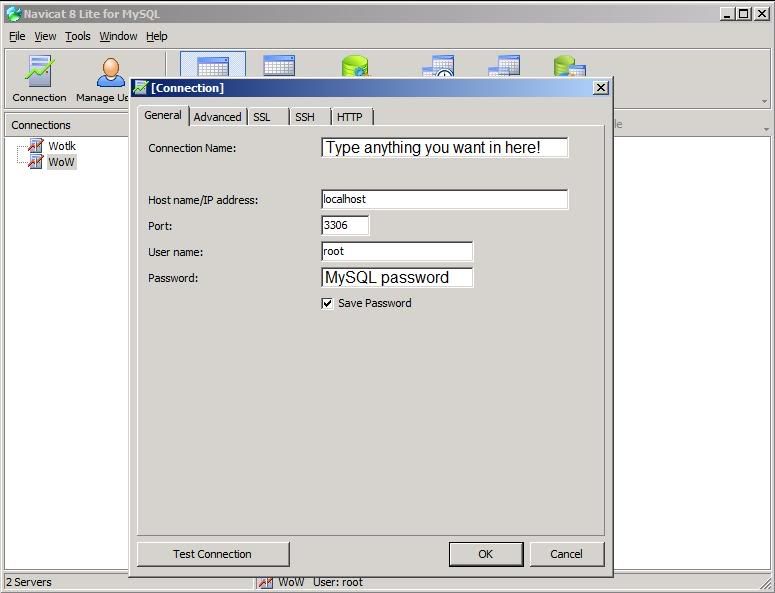This screenshot has height=593, width=775.
Task: Select the WoW connection name in tree
Action: (x=61, y=162)
